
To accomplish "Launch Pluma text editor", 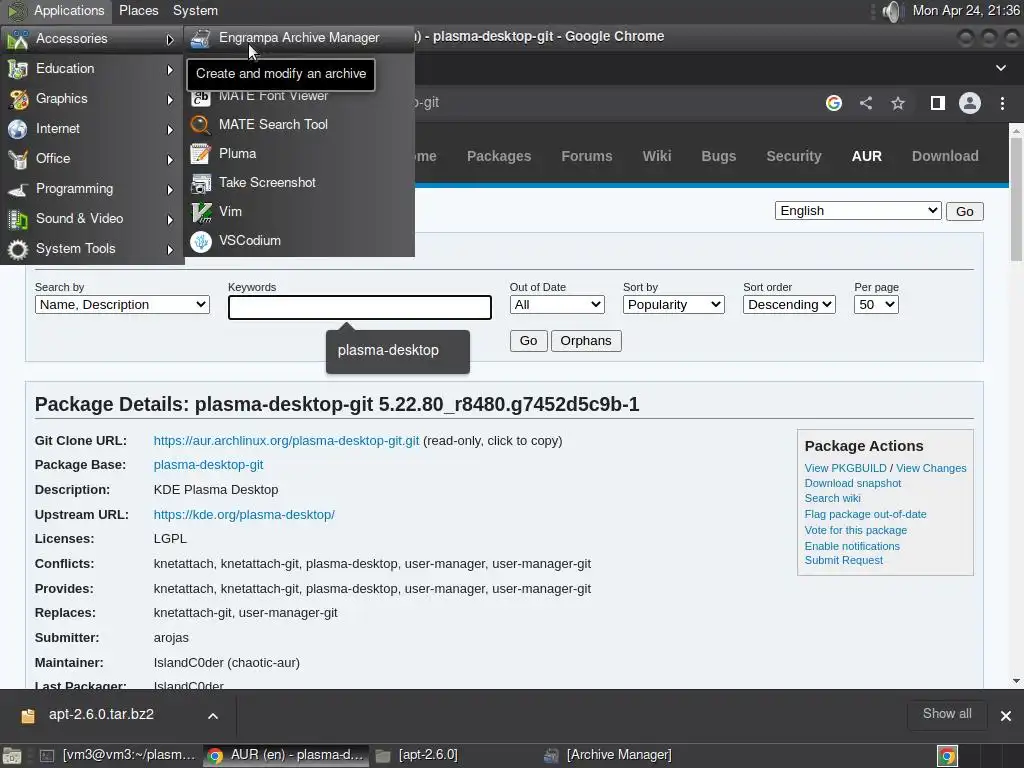I will (x=299, y=153).
